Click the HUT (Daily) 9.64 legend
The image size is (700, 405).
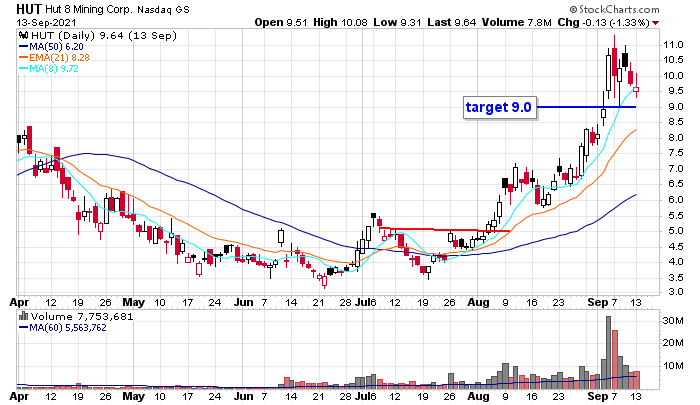pos(104,35)
